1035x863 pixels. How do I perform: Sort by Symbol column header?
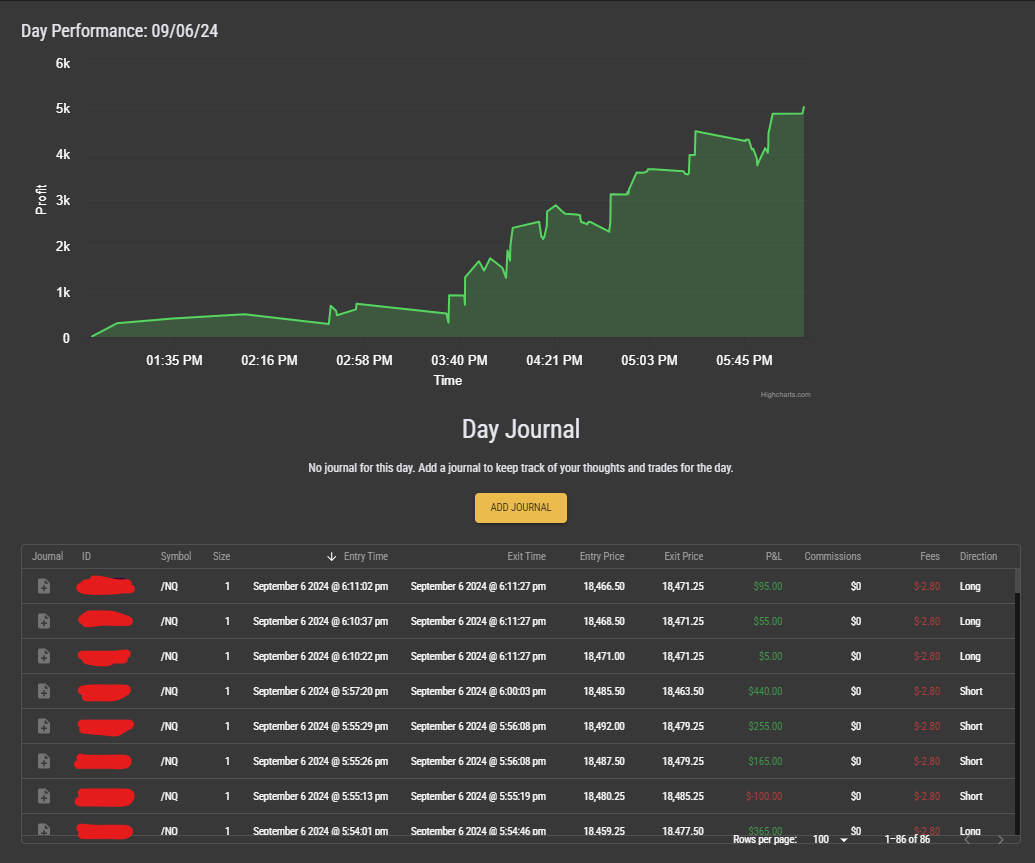click(x=175, y=557)
